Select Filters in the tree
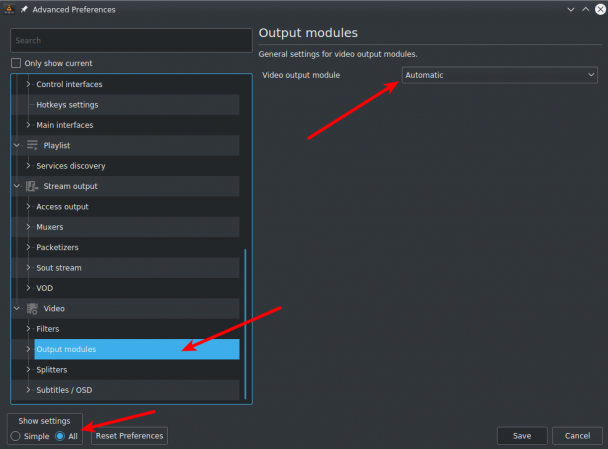The width and height of the screenshot is (608, 449). (x=47, y=329)
